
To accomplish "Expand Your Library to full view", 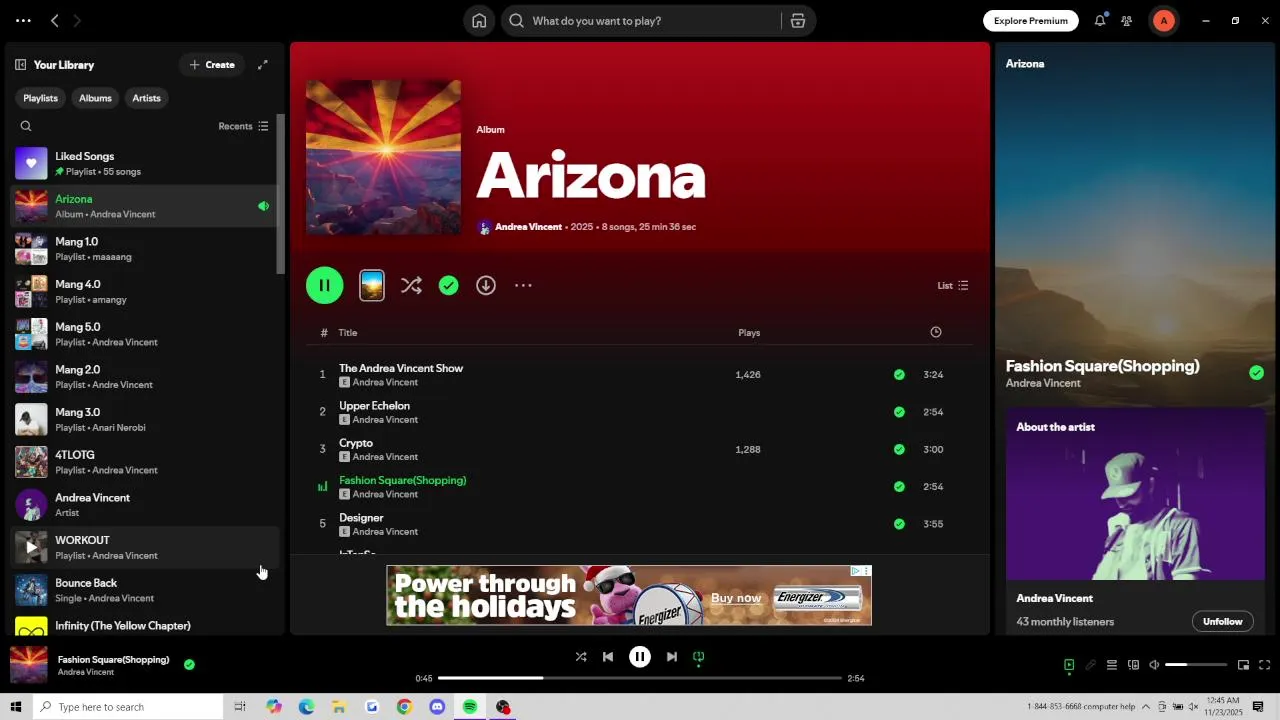I will [263, 65].
